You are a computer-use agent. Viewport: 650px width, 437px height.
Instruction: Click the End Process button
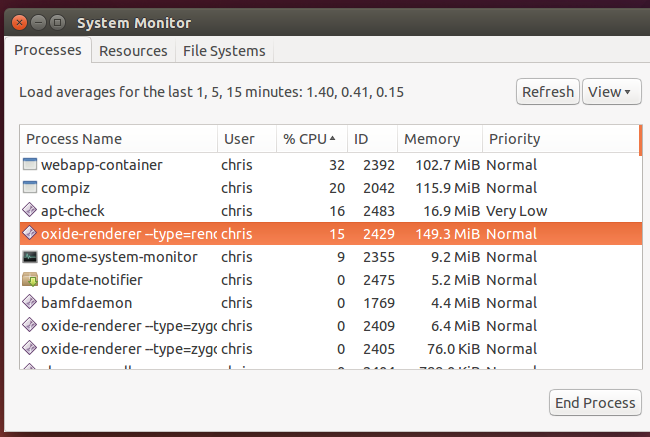[595, 403]
